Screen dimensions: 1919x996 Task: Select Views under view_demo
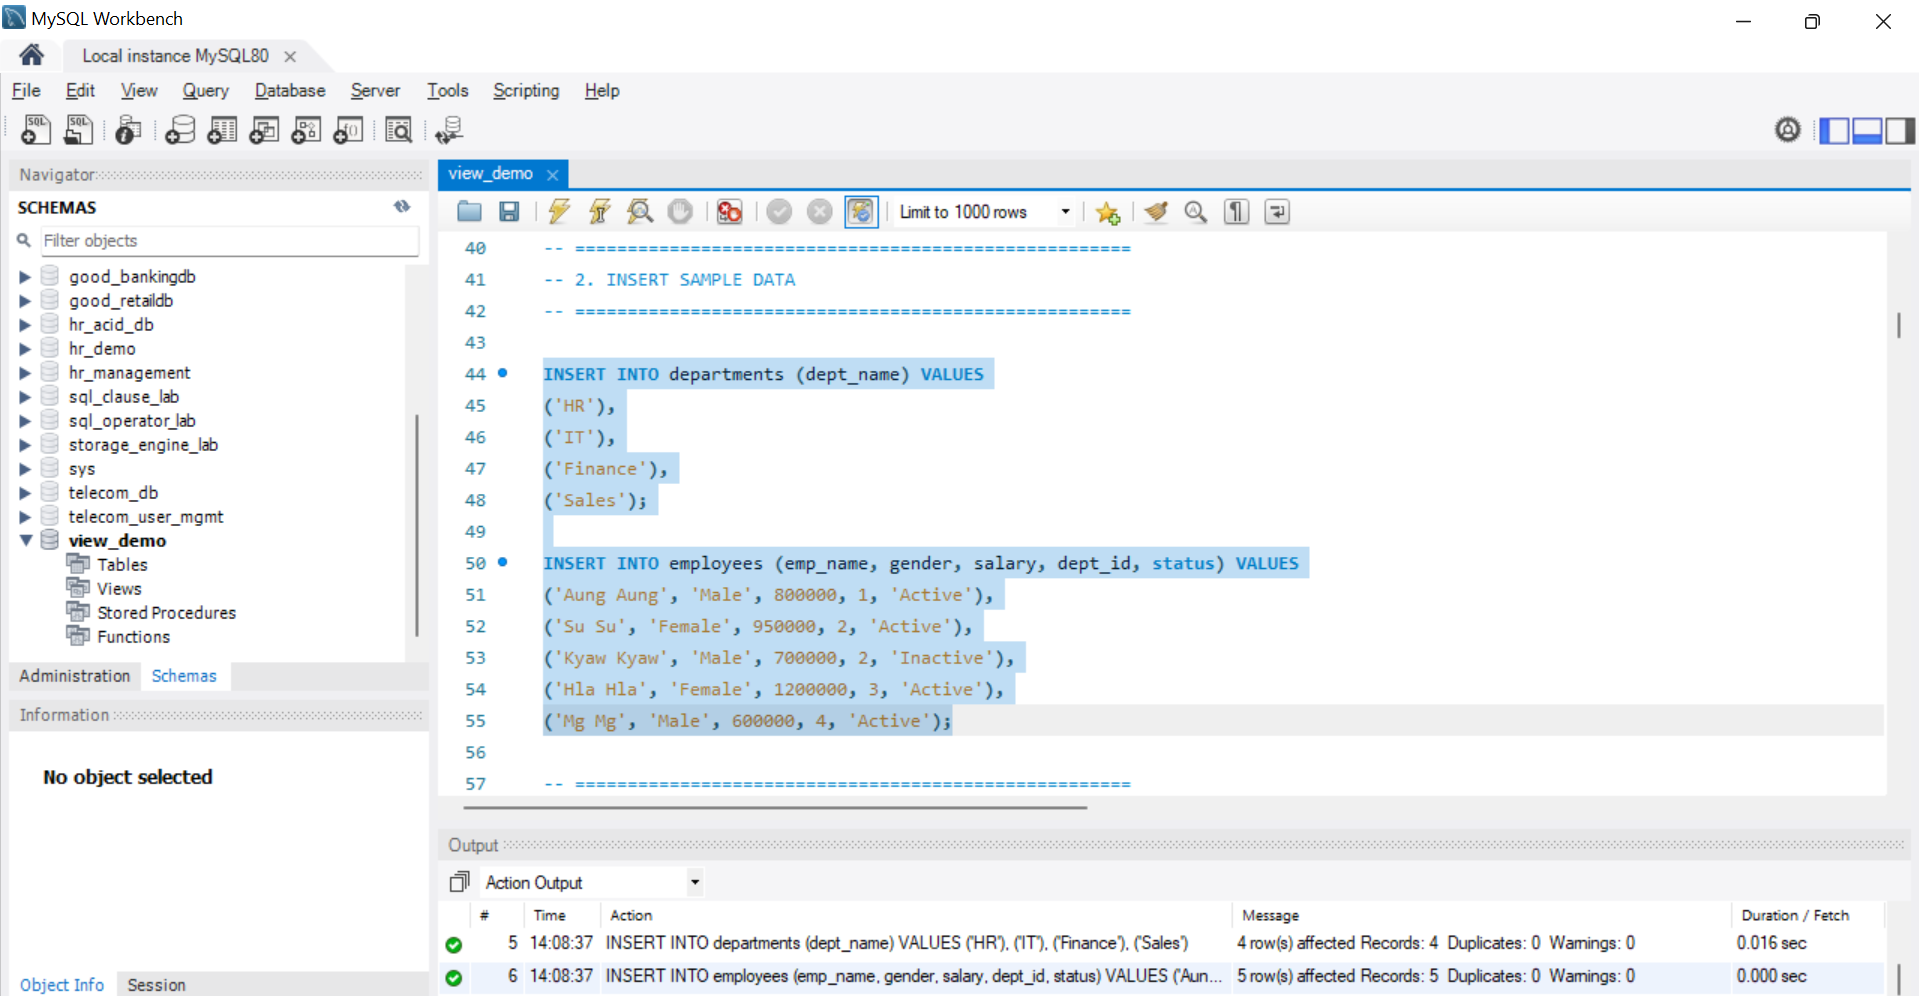point(119,588)
